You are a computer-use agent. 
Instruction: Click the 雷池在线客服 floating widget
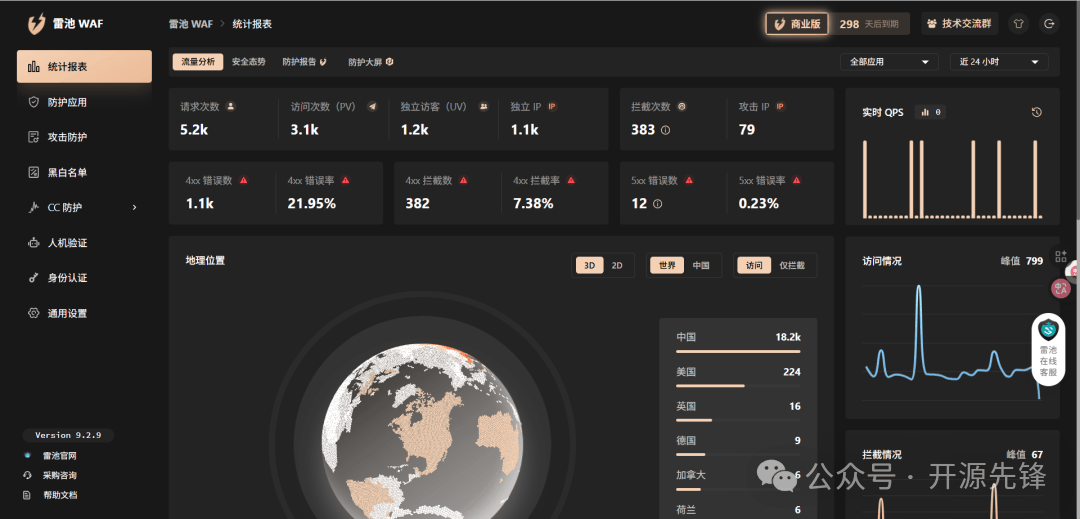[1048, 348]
